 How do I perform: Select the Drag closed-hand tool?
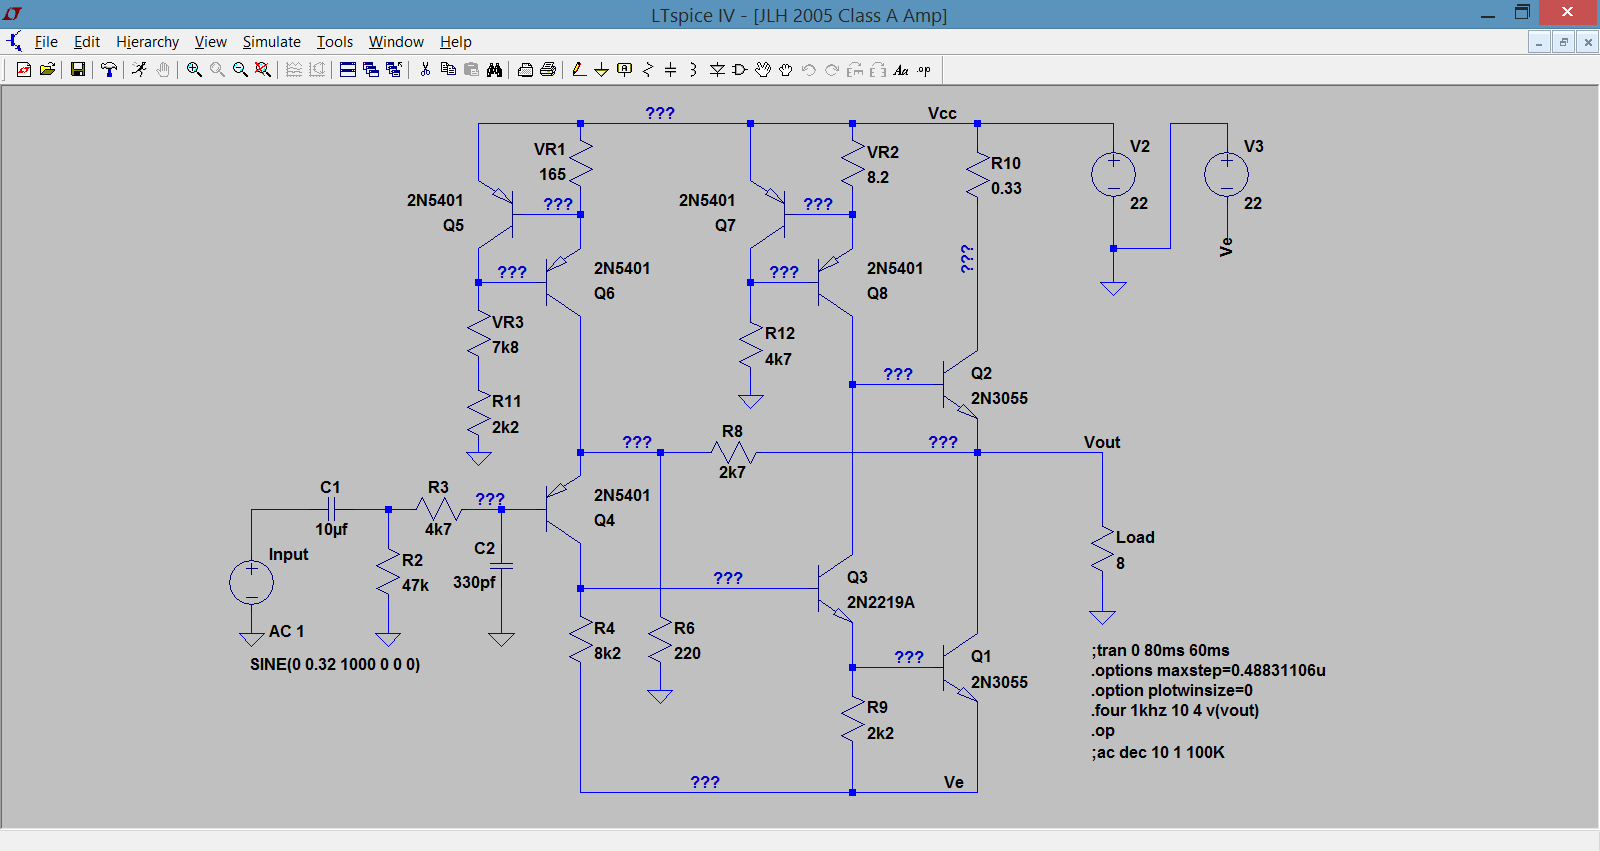(x=786, y=70)
